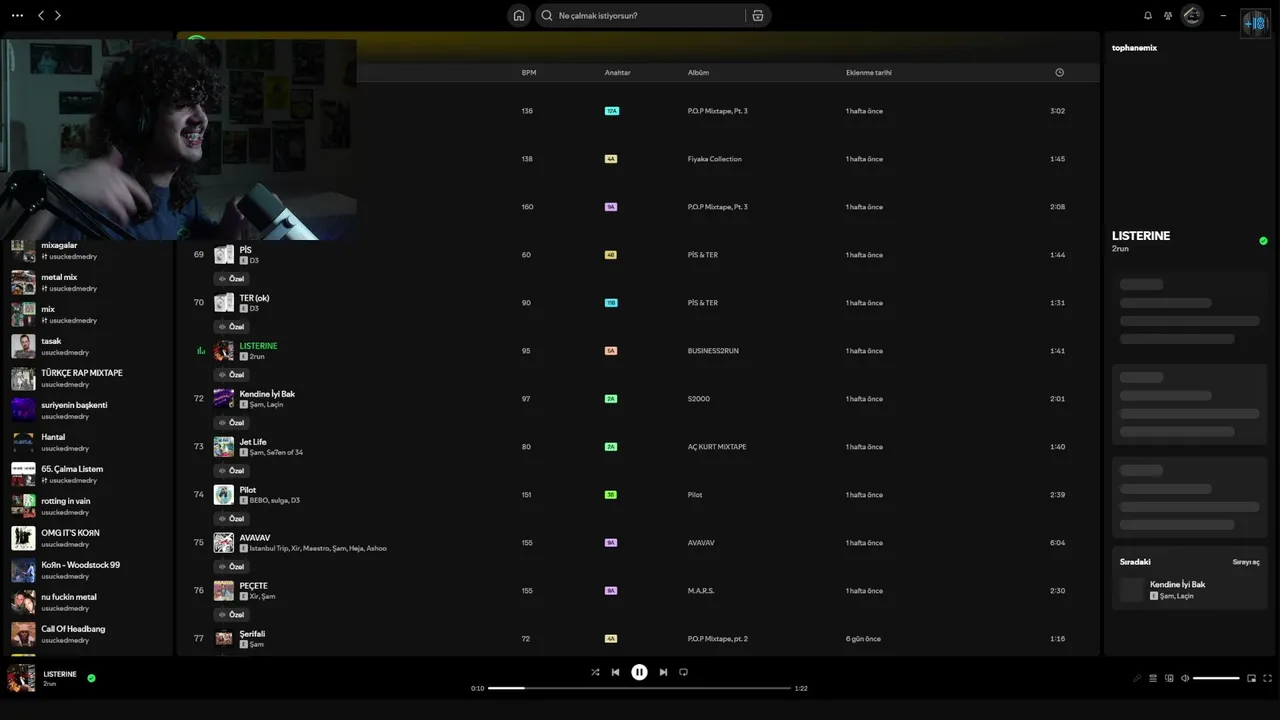Seek using the playback progress bar
Image resolution: width=1280 pixels, height=720 pixels.
tap(640, 688)
